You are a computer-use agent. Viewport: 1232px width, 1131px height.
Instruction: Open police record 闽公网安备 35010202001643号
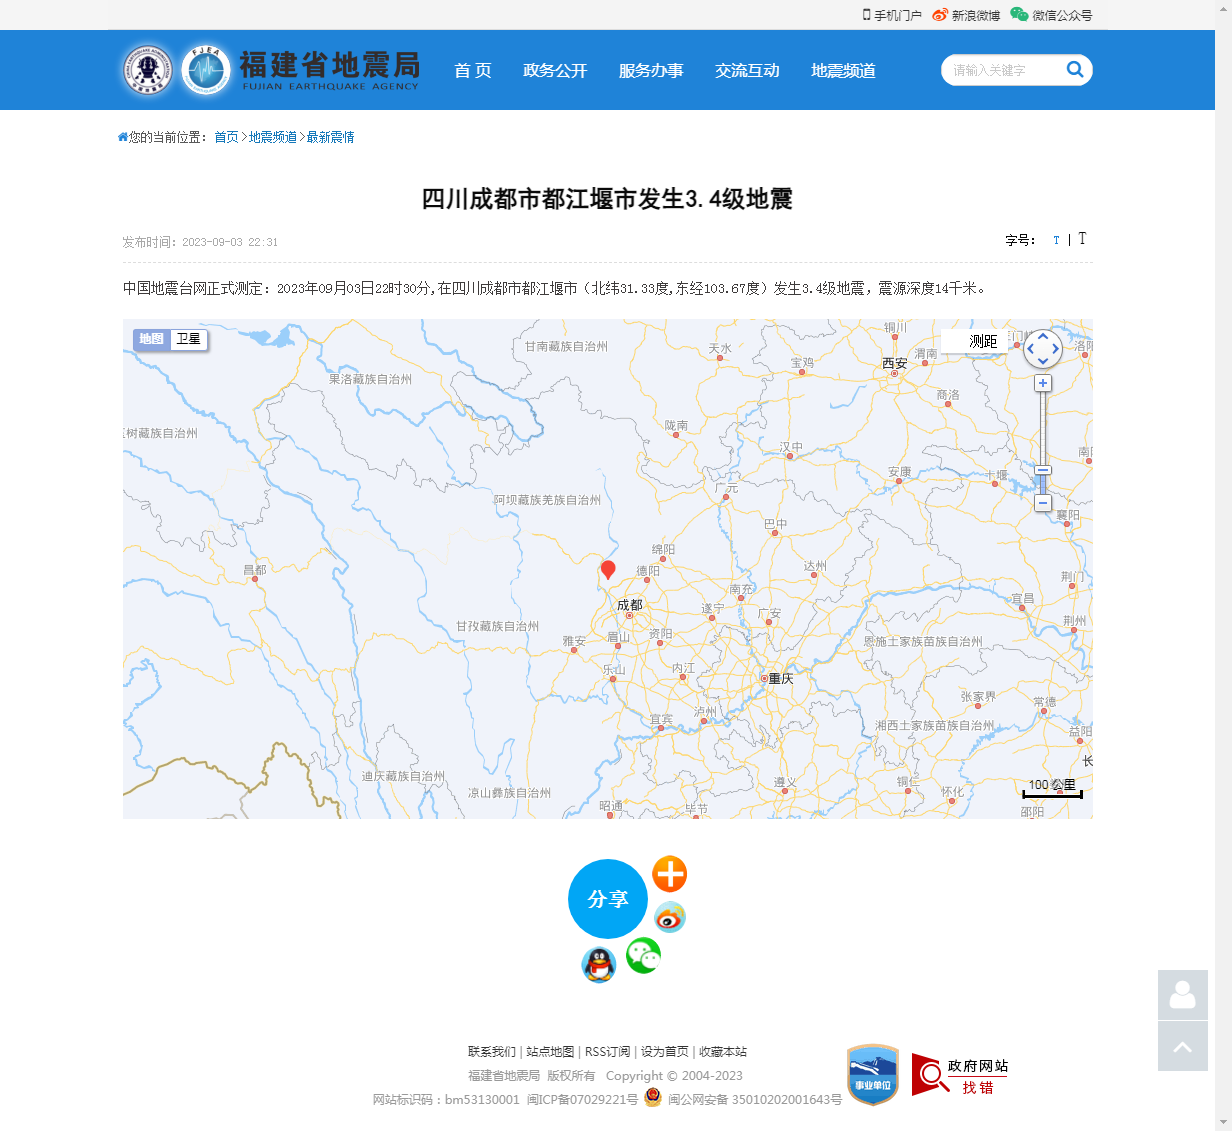click(755, 1100)
